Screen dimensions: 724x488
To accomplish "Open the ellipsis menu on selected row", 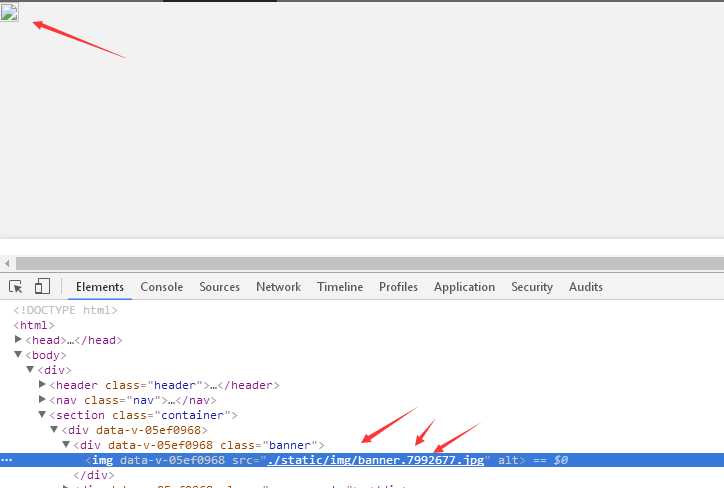I will coord(6,460).
